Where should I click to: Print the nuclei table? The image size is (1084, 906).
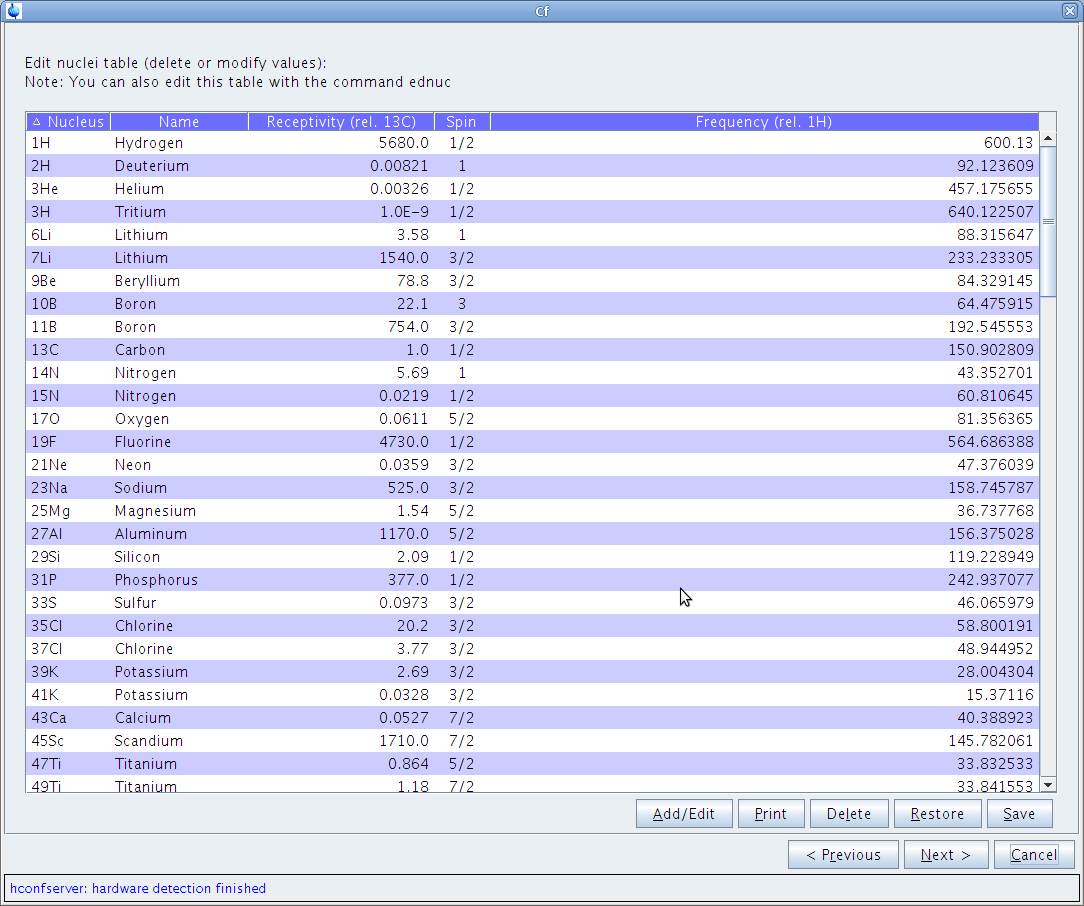pos(770,814)
